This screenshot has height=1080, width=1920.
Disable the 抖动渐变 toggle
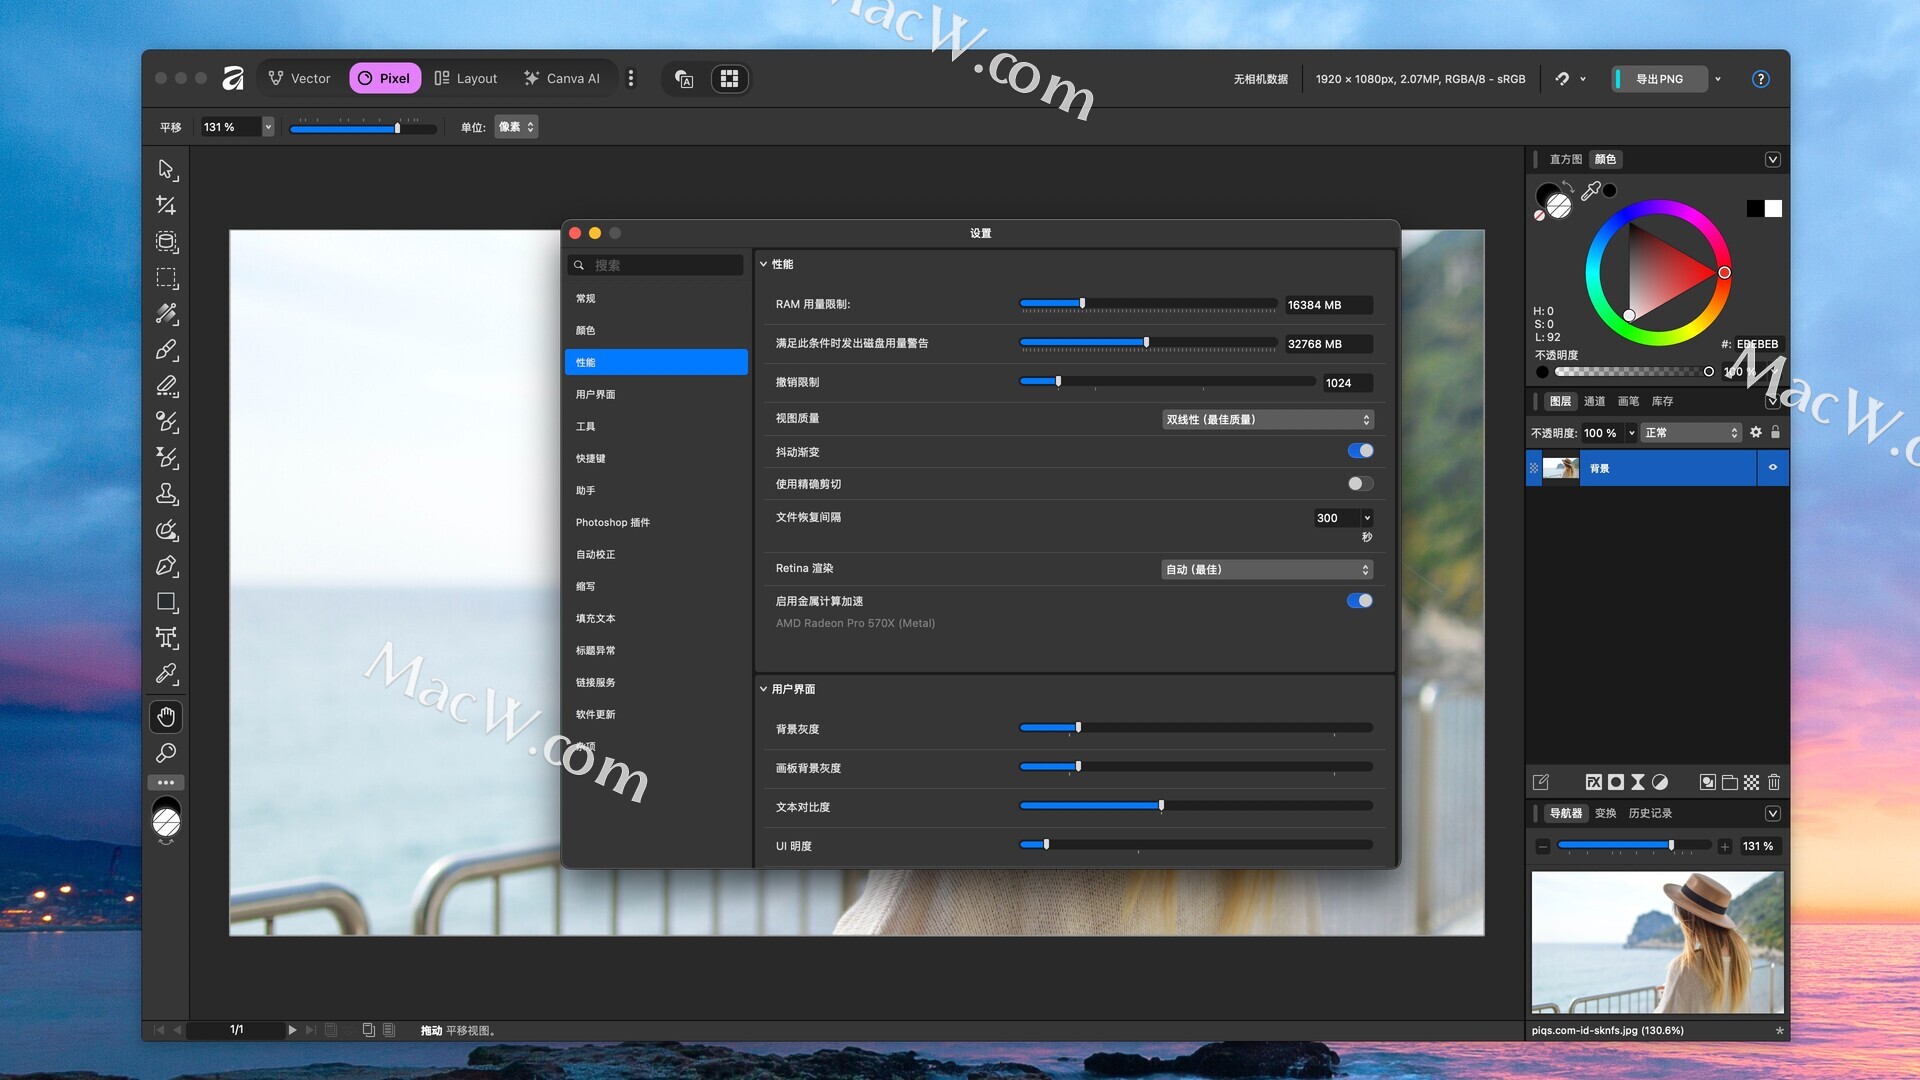(x=1360, y=451)
